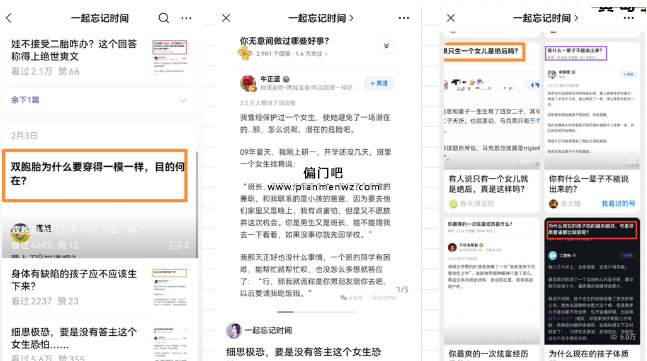Open search in the left panel

(164, 18)
